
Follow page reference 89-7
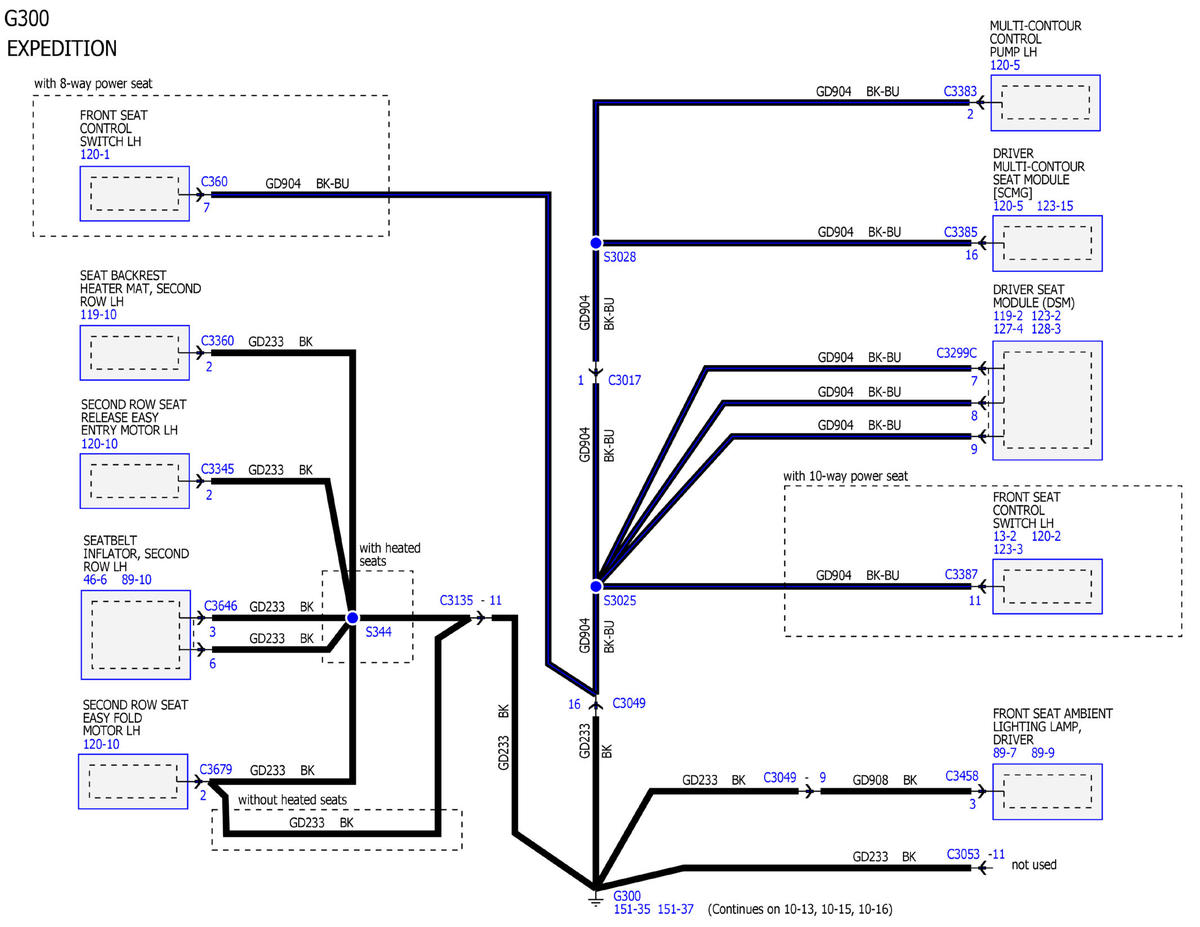pyautogui.click(x=1005, y=753)
